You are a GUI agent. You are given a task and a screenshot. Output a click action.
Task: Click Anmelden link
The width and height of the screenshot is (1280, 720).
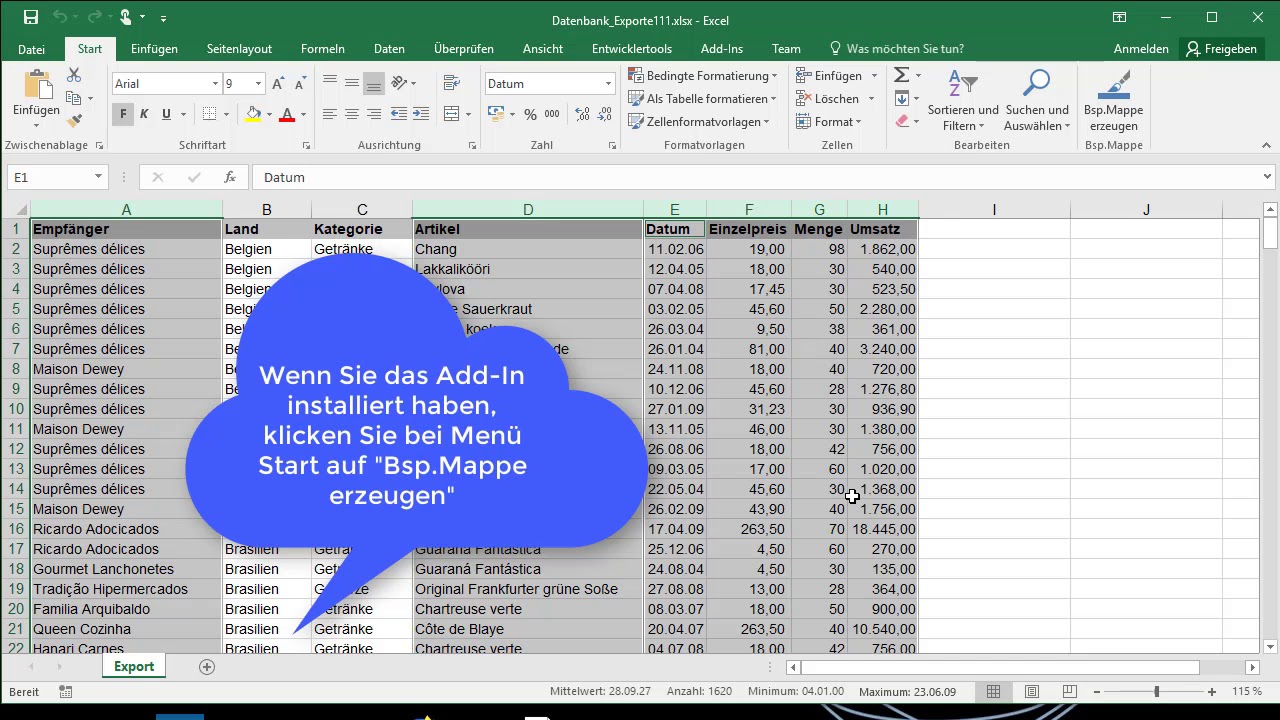(x=1141, y=49)
